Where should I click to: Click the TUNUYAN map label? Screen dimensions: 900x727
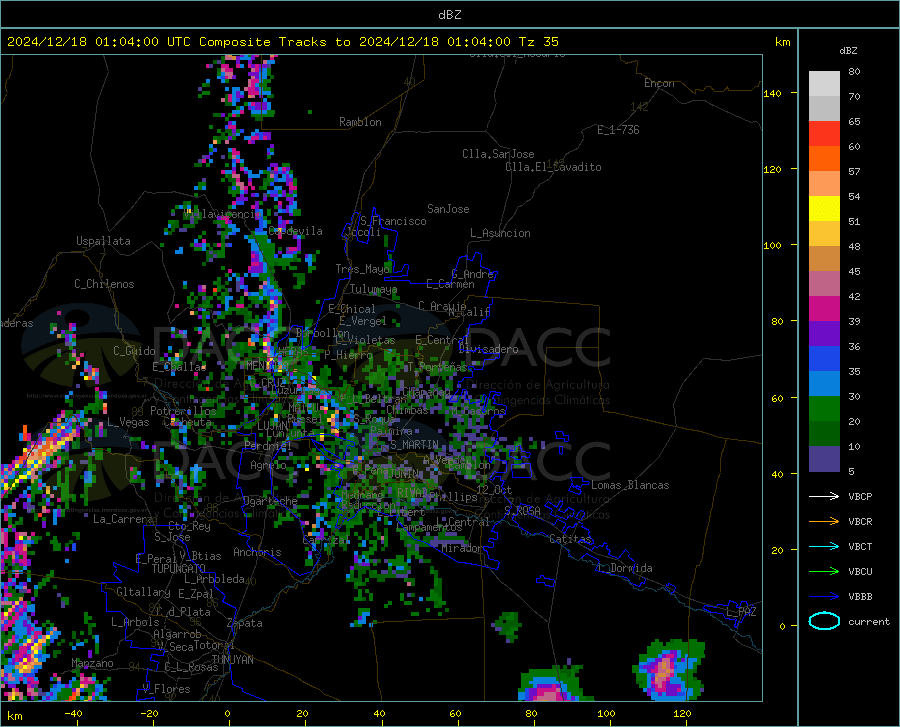coord(232,659)
